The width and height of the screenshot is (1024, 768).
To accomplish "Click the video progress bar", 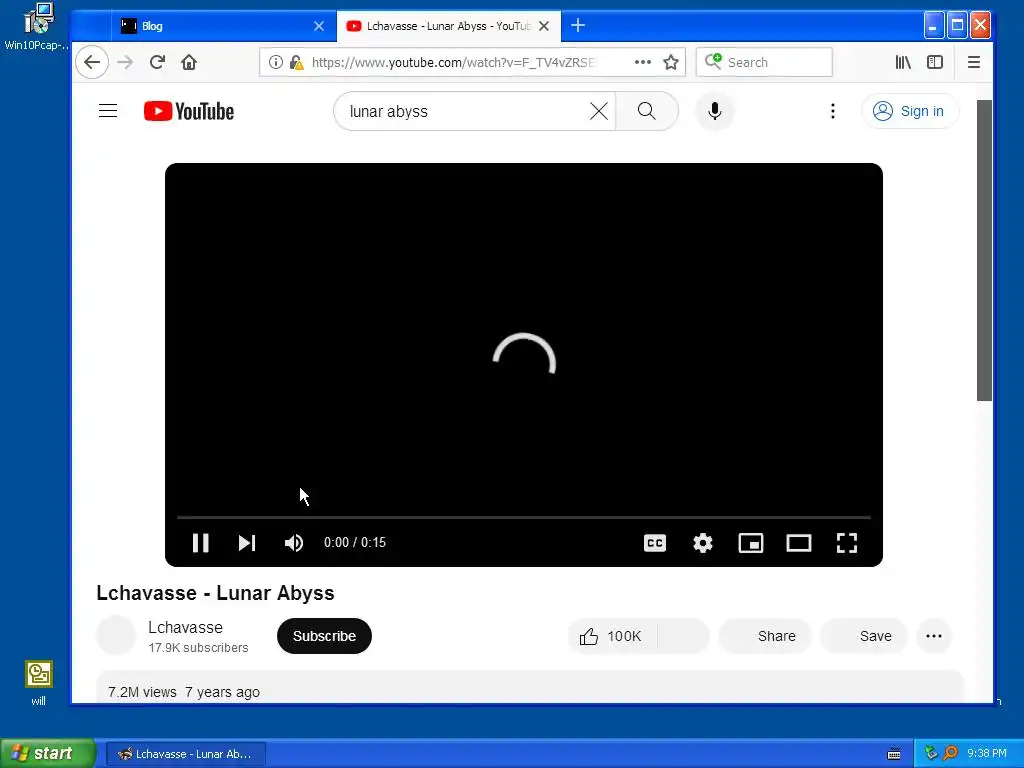I will (x=524, y=517).
